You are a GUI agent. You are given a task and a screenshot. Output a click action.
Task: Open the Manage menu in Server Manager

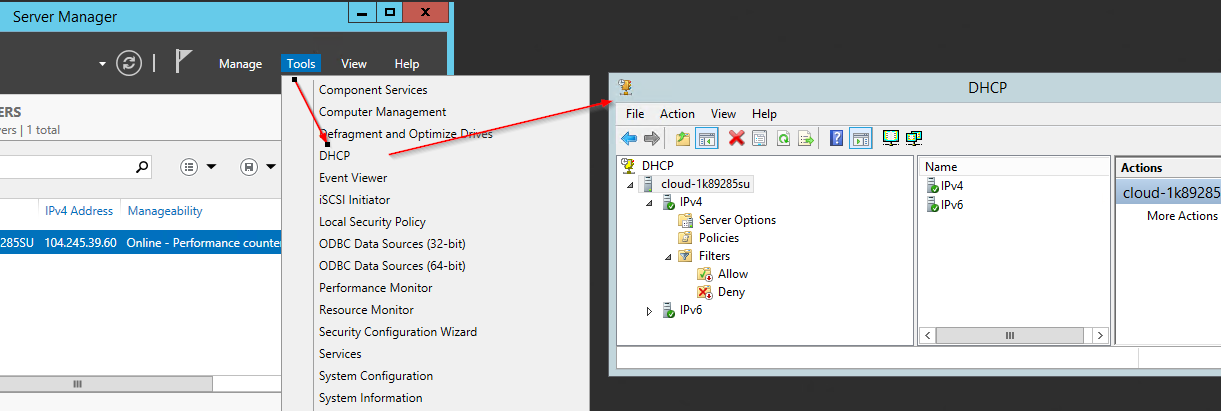pyautogui.click(x=240, y=64)
